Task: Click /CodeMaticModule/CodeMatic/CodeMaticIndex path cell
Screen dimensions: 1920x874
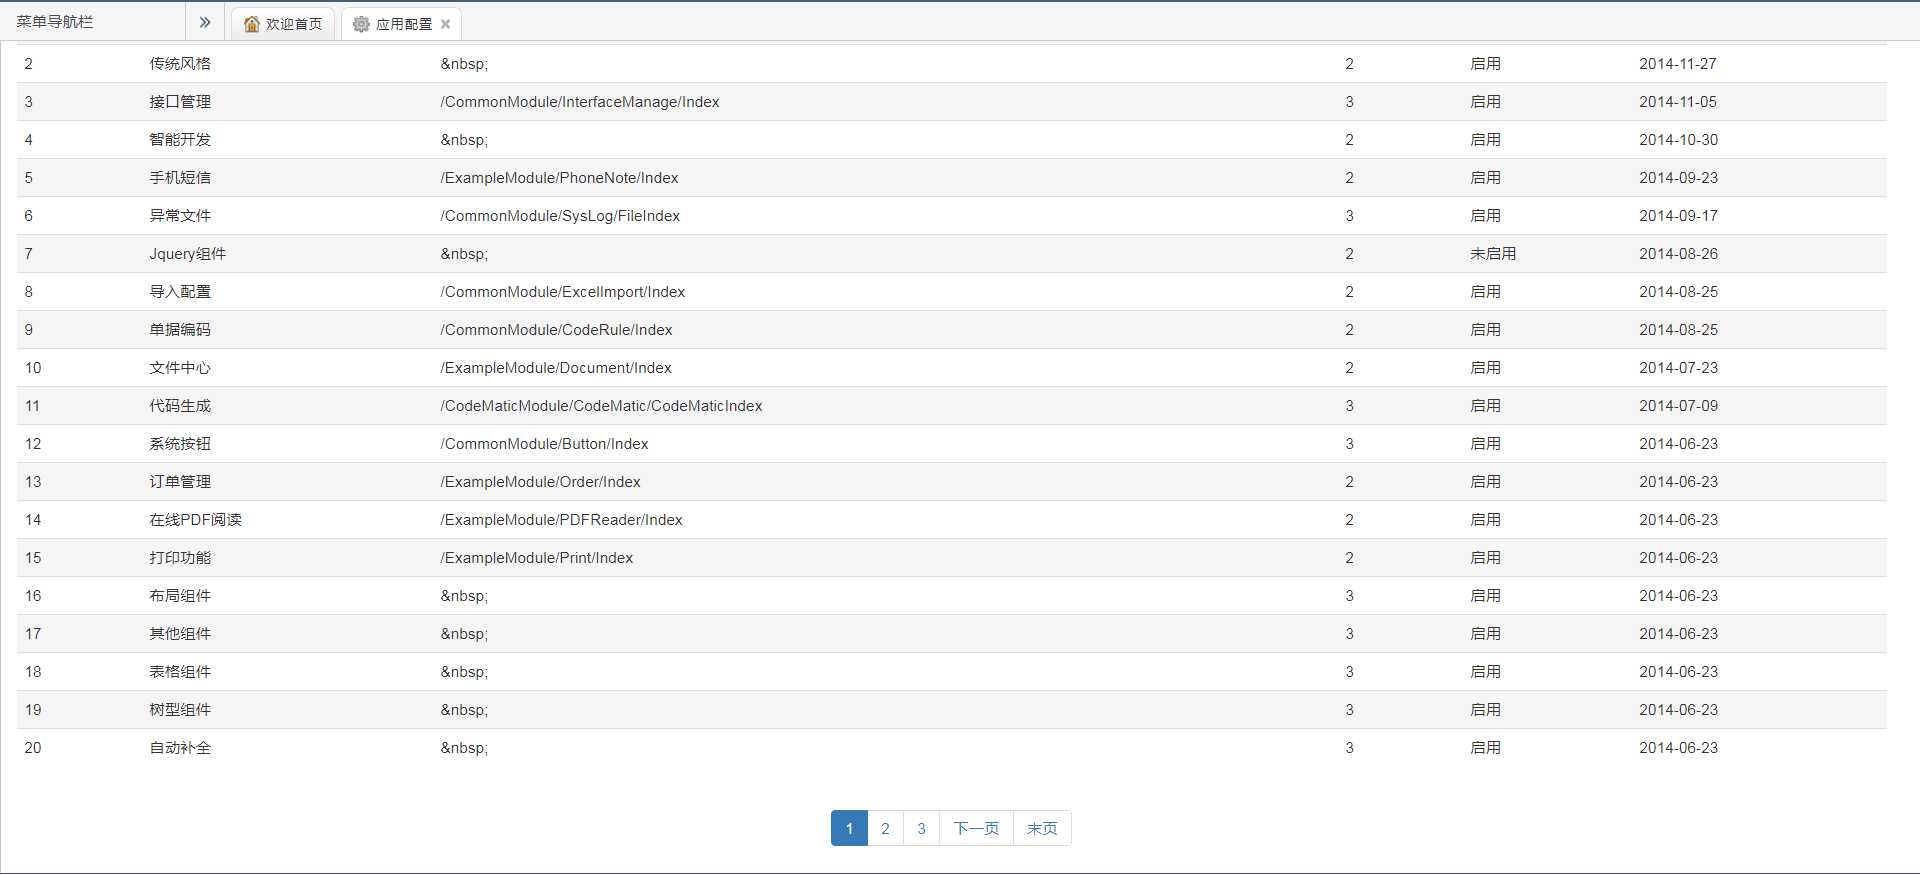Action: [601, 406]
